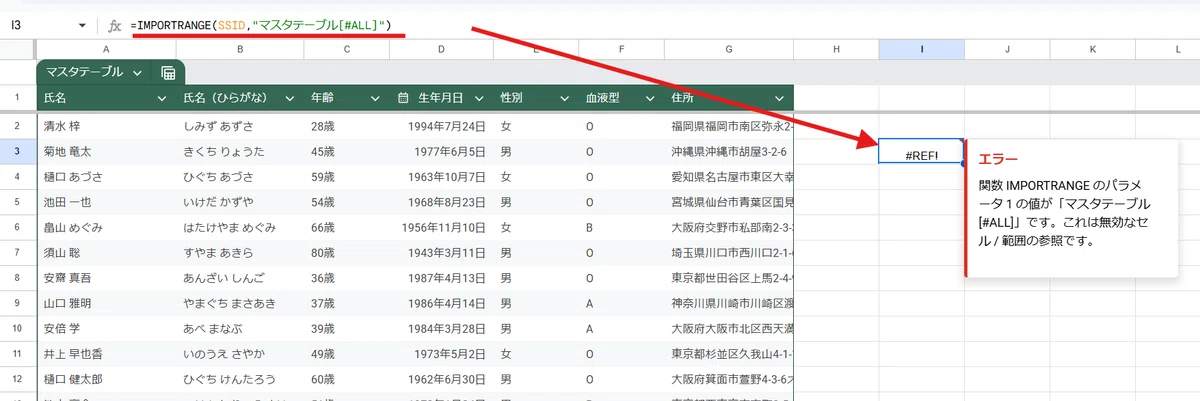Screen dimensions: 1200x401
Task: Click the hiragana cell はたけやま めぐみ
Action: [239, 227]
